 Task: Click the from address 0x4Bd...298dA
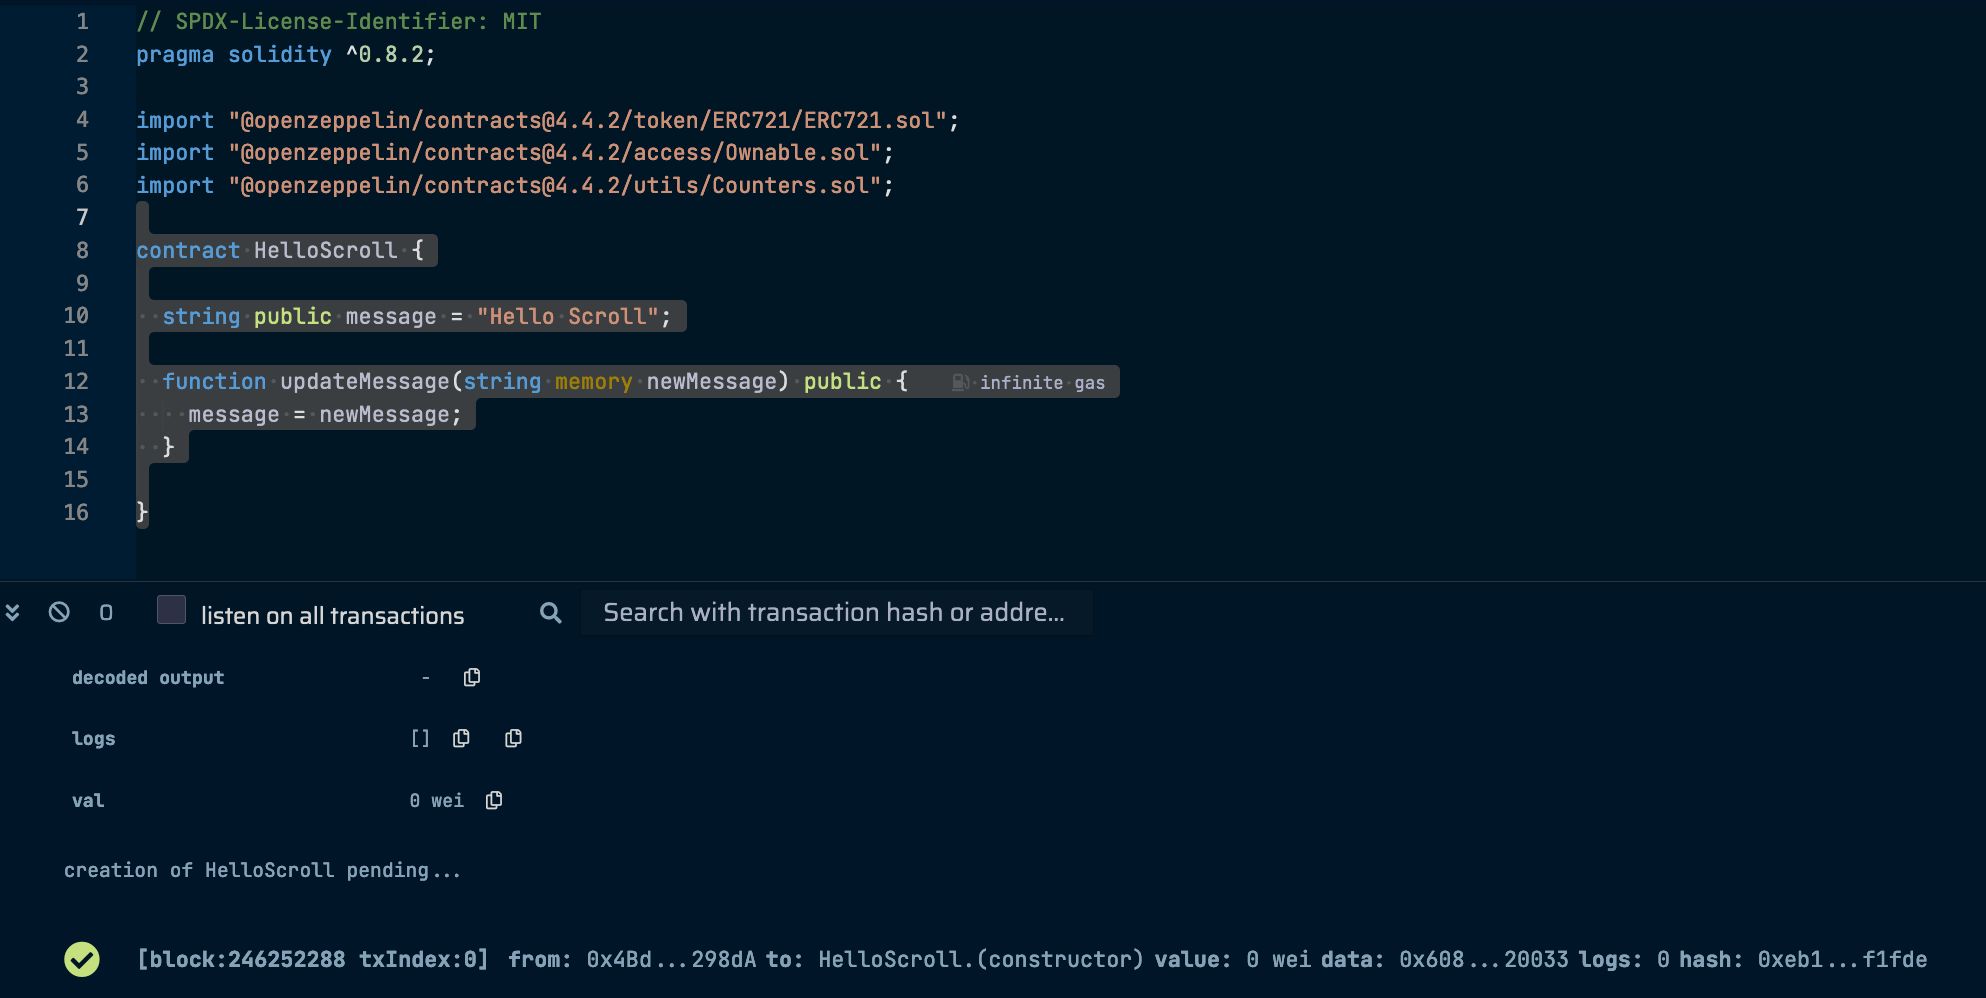tap(671, 960)
